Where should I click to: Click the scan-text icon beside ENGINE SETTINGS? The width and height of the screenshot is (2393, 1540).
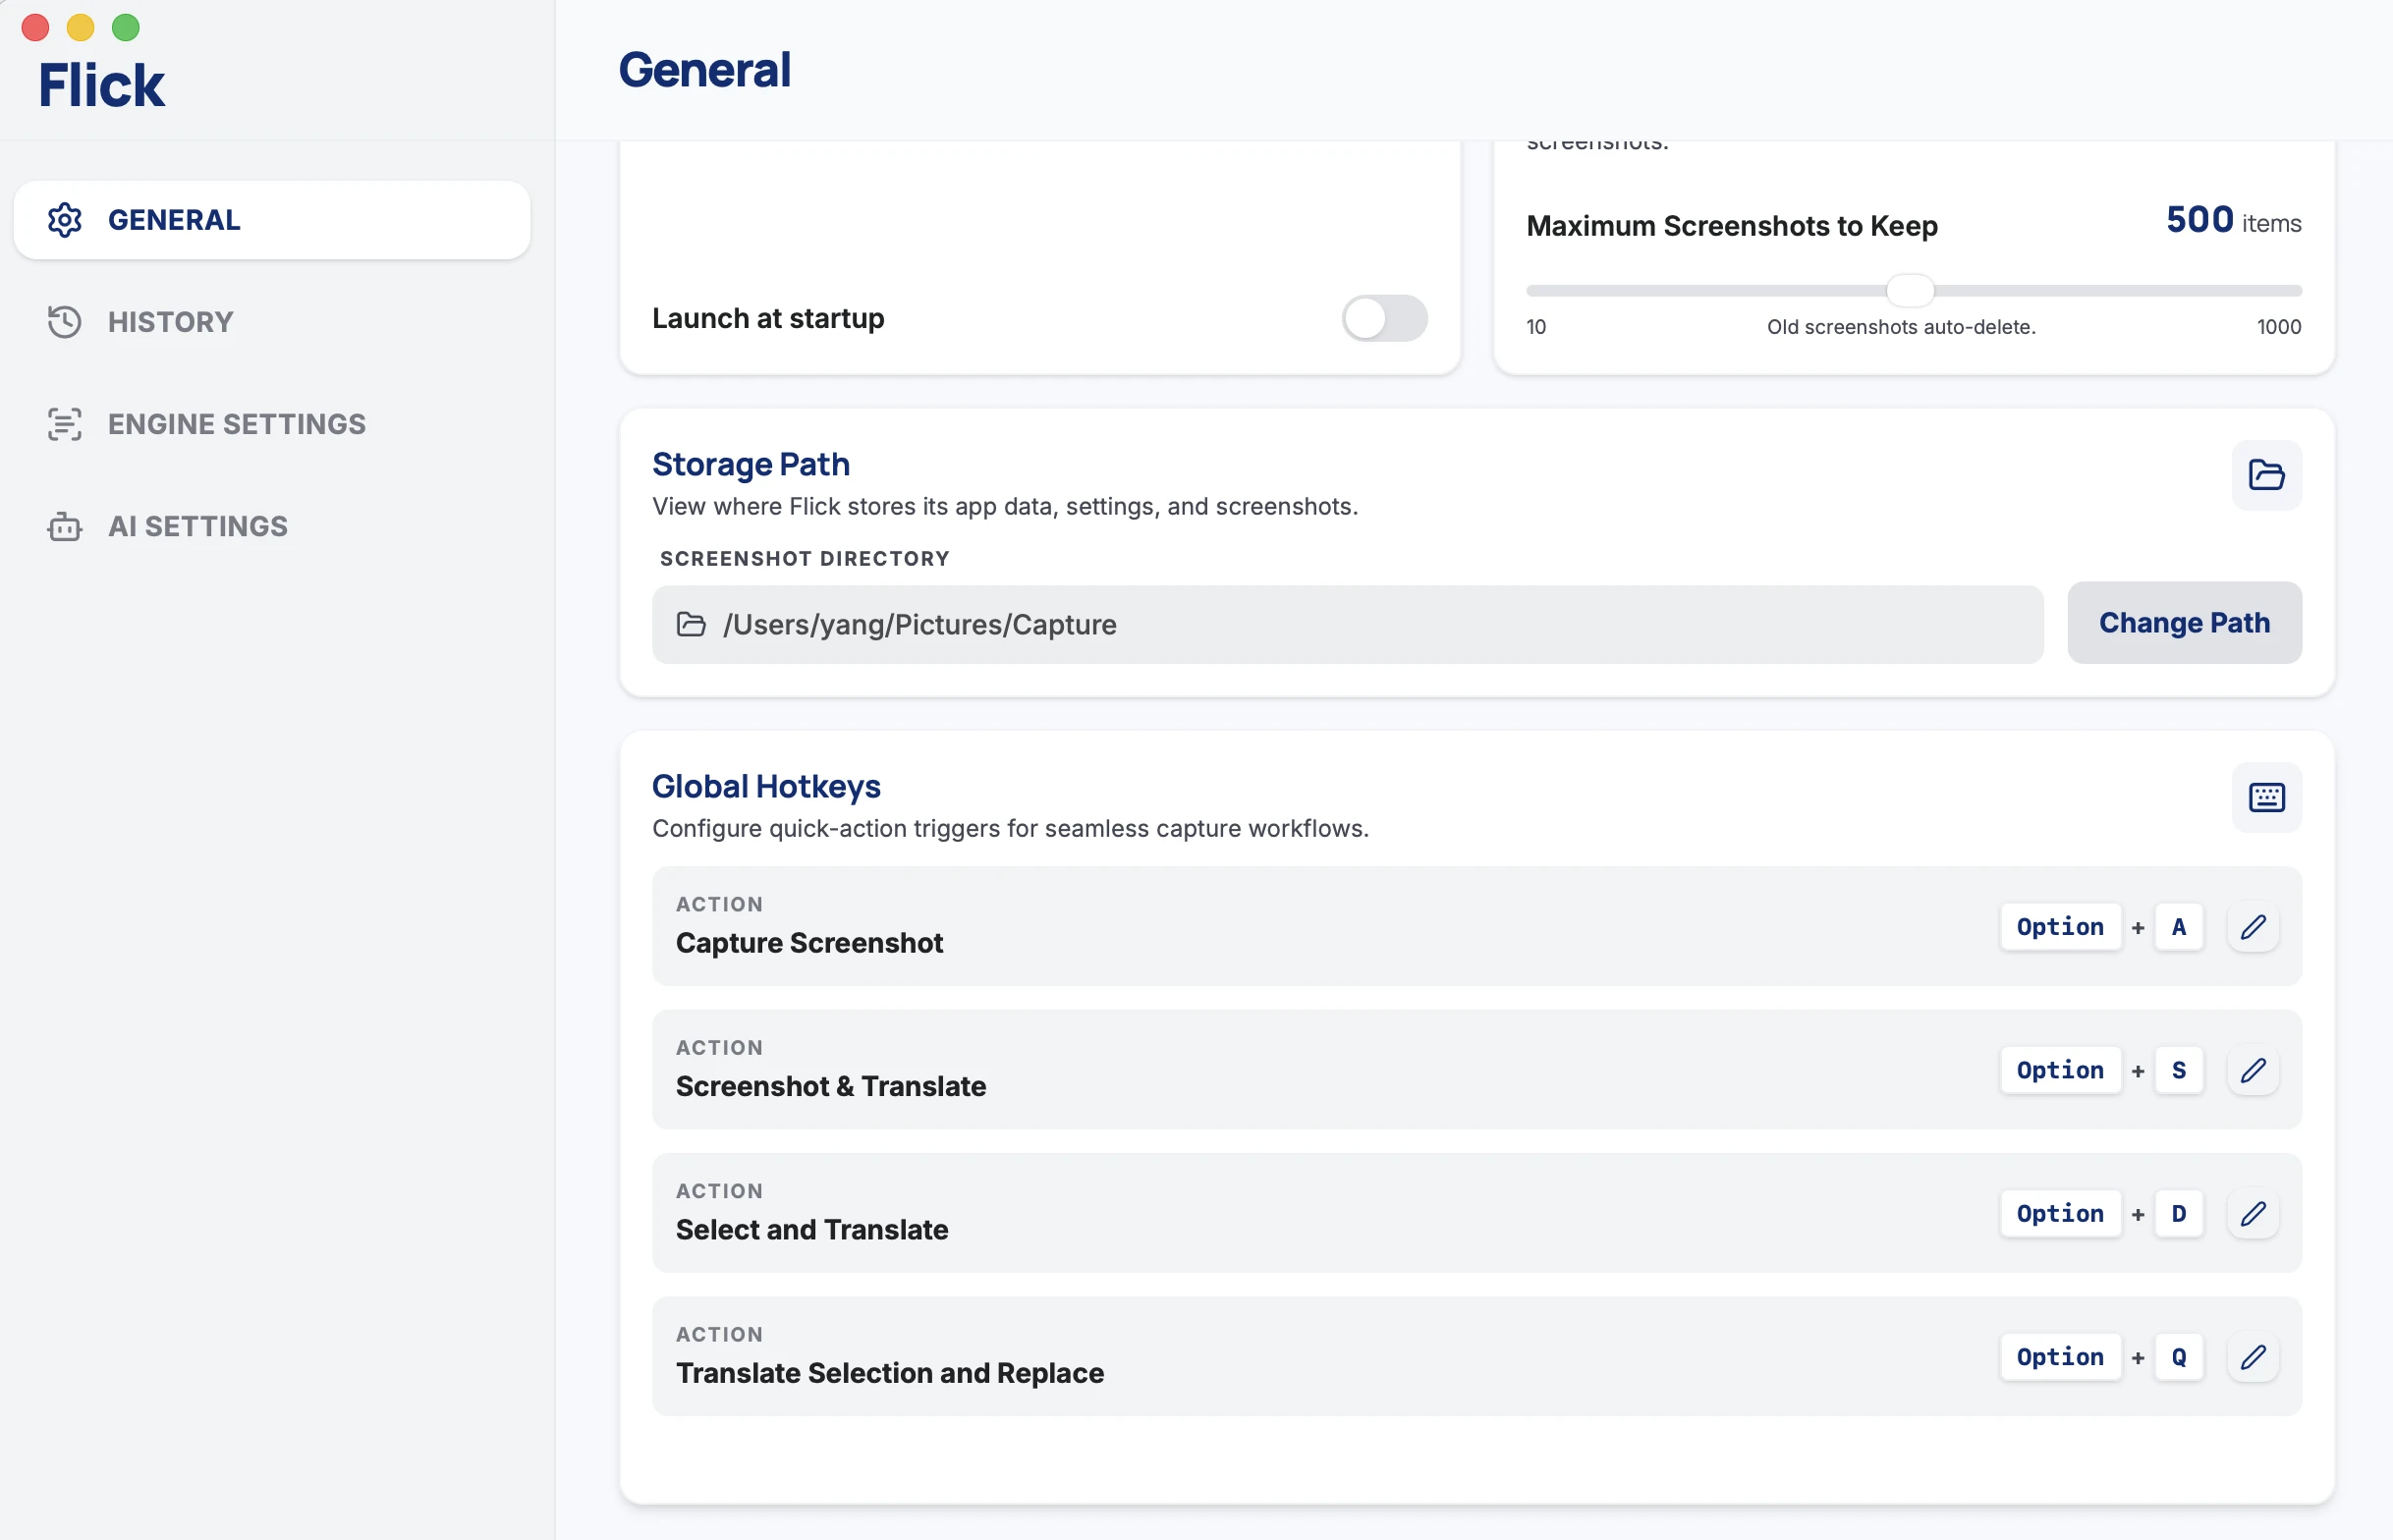point(65,424)
